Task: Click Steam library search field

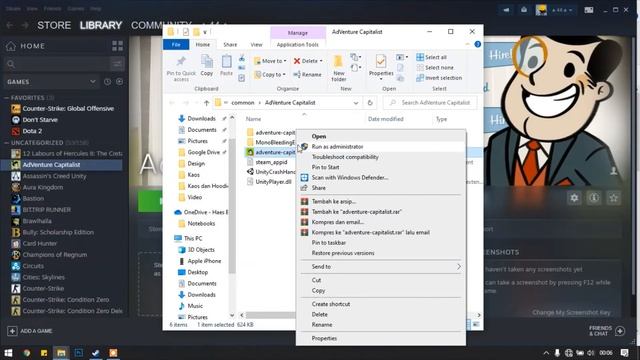Action: pyautogui.click(x=57, y=64)
